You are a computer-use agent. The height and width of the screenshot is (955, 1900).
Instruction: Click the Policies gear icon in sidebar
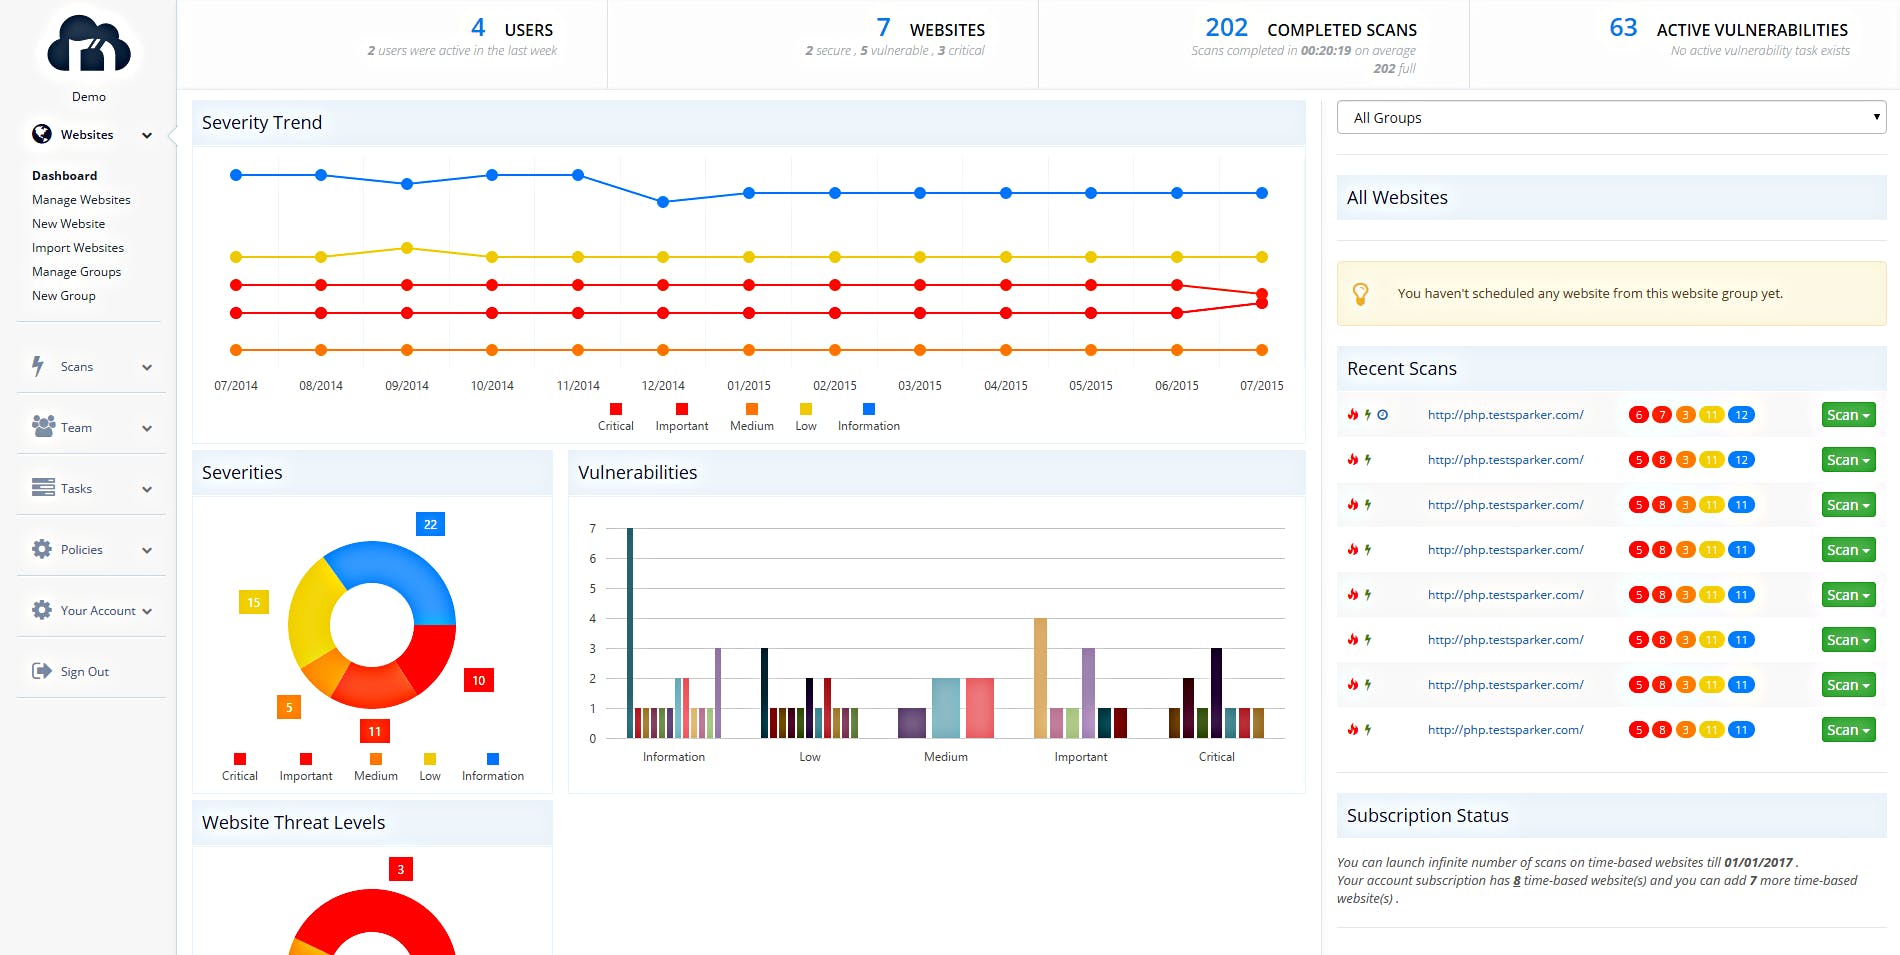coord(42,549)
